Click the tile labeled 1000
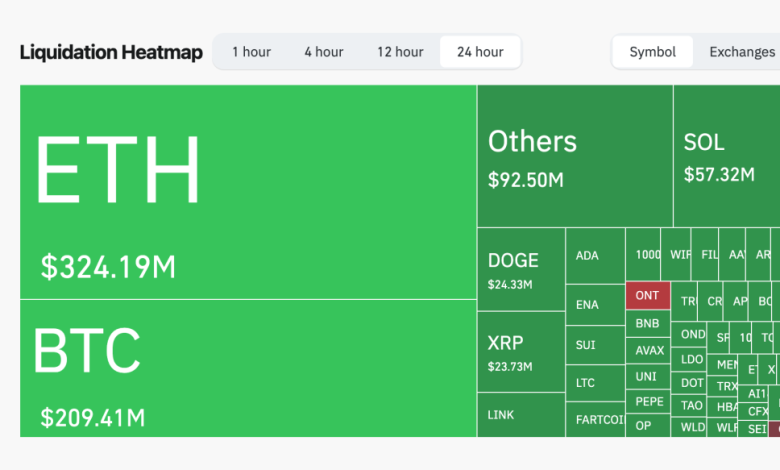Image resolution: width=780 pixels, height=470 pixels. [x=643, y=255]
